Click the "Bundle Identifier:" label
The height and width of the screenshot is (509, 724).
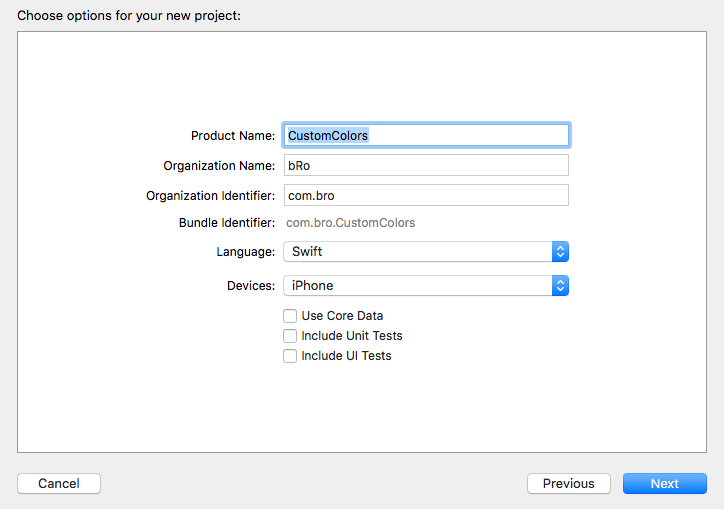tap(227, 223)
